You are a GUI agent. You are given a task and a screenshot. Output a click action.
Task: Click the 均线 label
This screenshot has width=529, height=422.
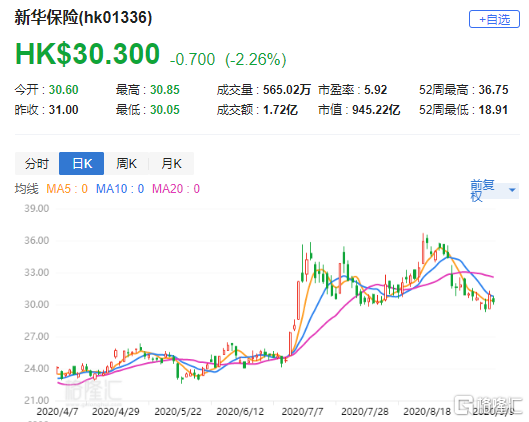(27, 189)
